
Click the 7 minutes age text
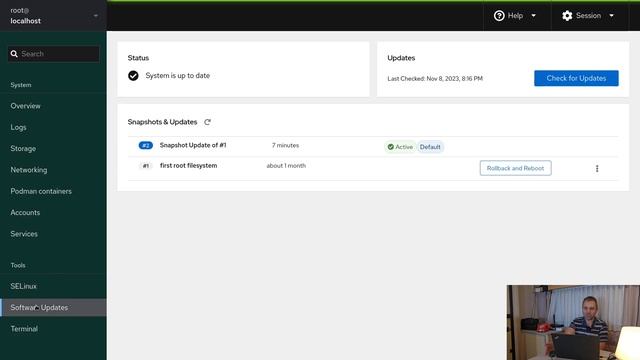[x=285, y=145]
